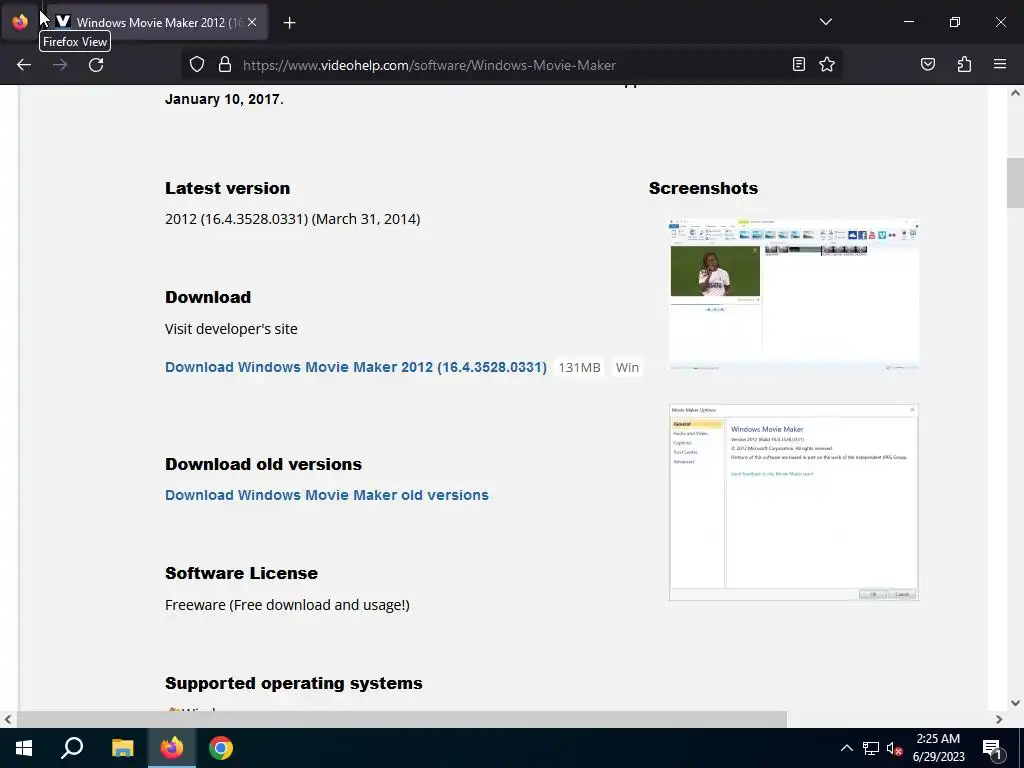
Task: Select the Windows Movie Maker 2012 tab
Action: [x=157, y=22]
